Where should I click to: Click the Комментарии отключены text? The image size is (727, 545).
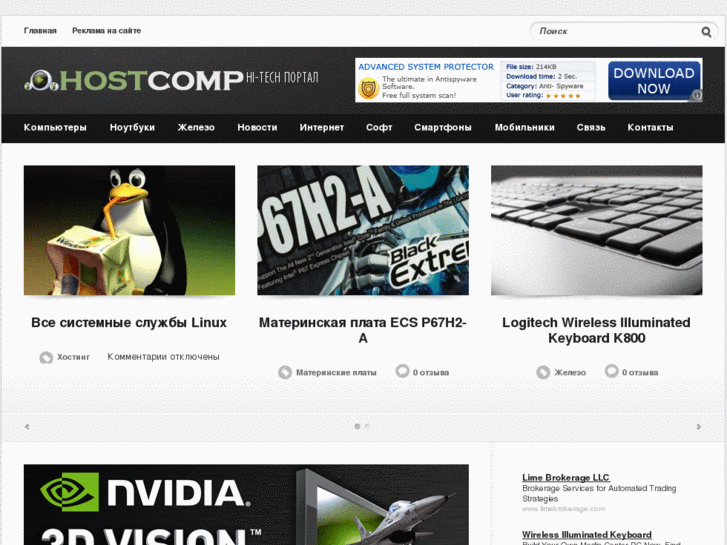coord(163,357)
